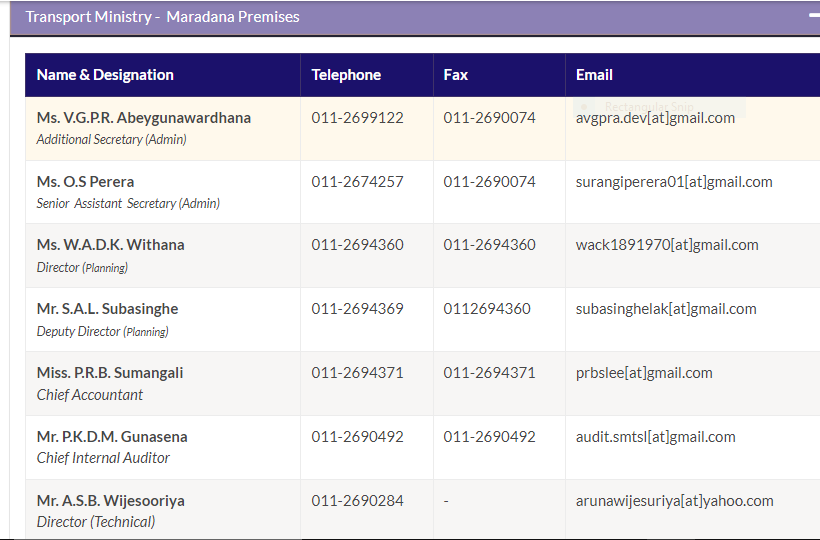Screen dimensions: 820x540
Task: Click telephone number 011-2694369
Action: (357, 309)
